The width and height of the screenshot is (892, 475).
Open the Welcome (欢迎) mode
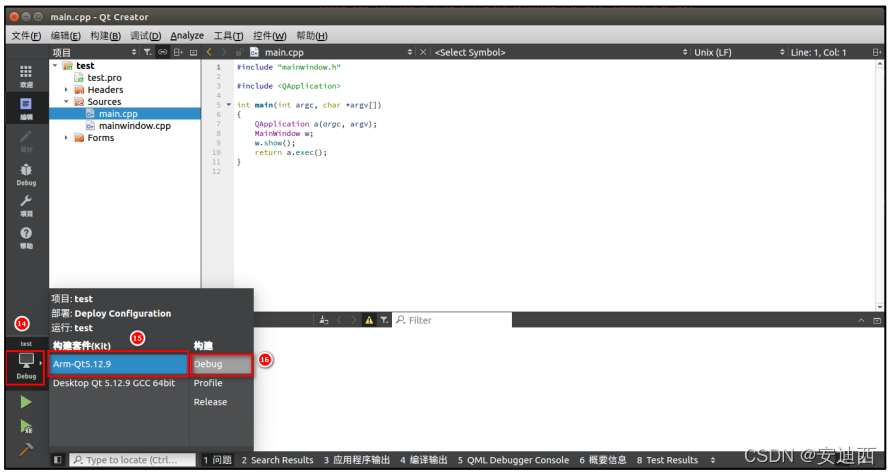click(26, 76)
